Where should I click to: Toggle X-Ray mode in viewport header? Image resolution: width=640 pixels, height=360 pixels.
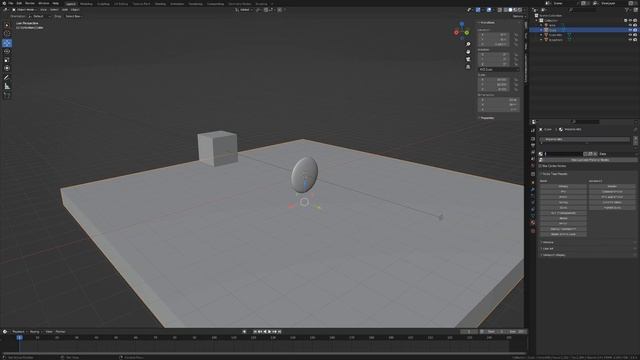tap(500, 10)
